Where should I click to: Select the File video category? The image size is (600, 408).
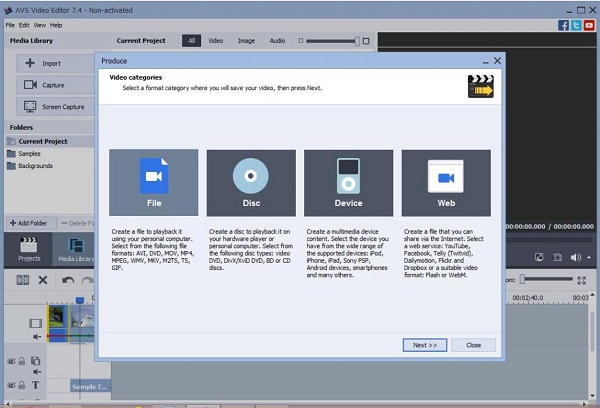coord(153,183)
